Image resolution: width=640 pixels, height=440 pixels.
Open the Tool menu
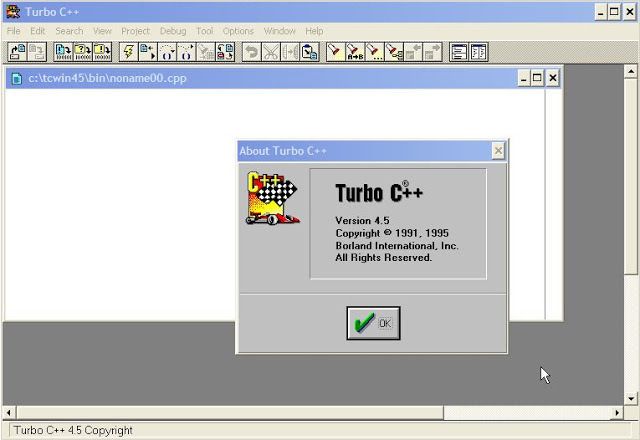point(204,31)
